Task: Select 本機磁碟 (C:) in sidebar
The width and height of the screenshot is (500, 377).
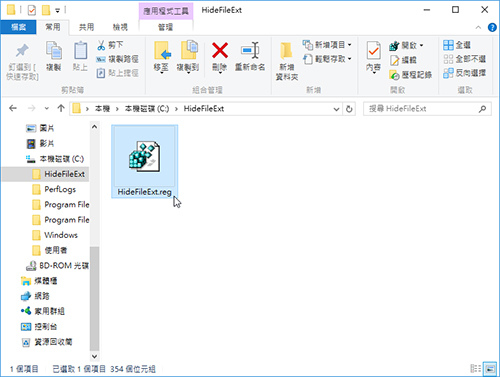Action: pos(55,159)
